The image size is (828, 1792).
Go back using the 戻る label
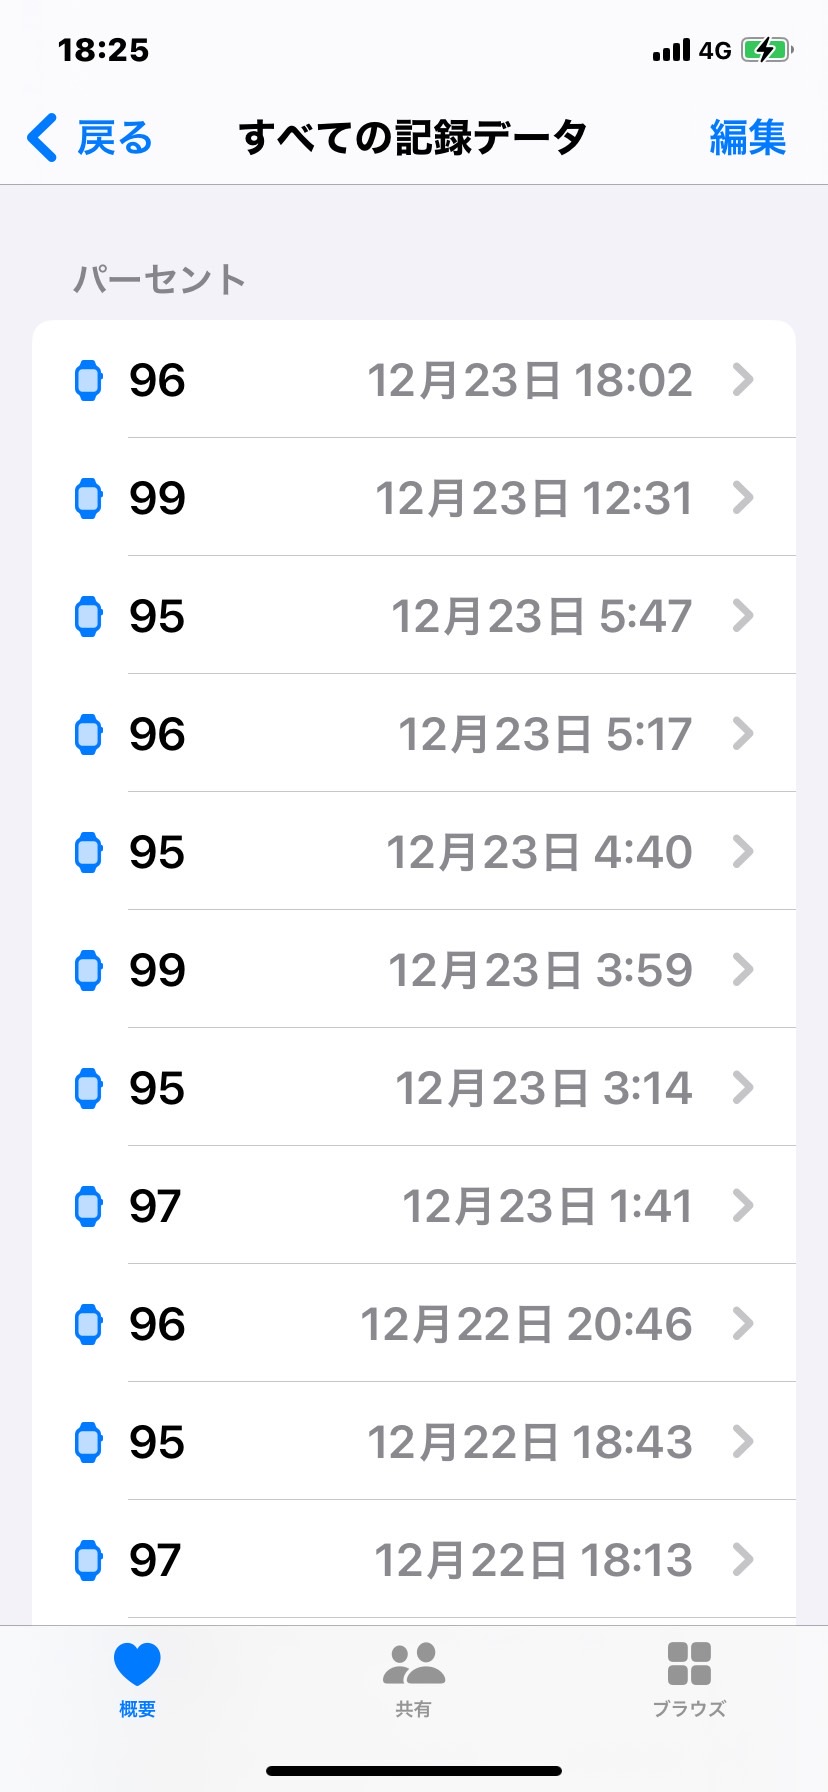(x=115, y=138)
